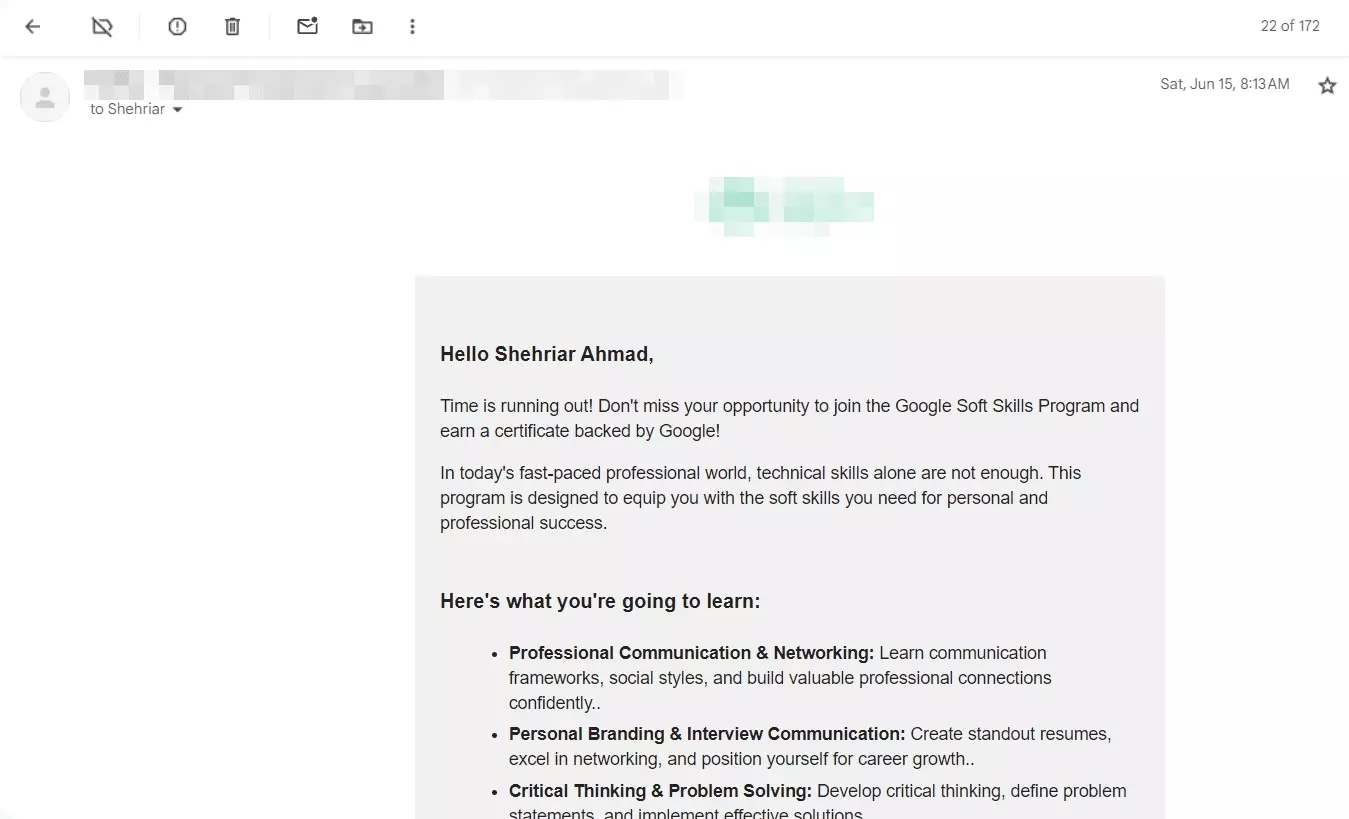Open recipient details via 'to Shehriar'

[x=128, y=109]
